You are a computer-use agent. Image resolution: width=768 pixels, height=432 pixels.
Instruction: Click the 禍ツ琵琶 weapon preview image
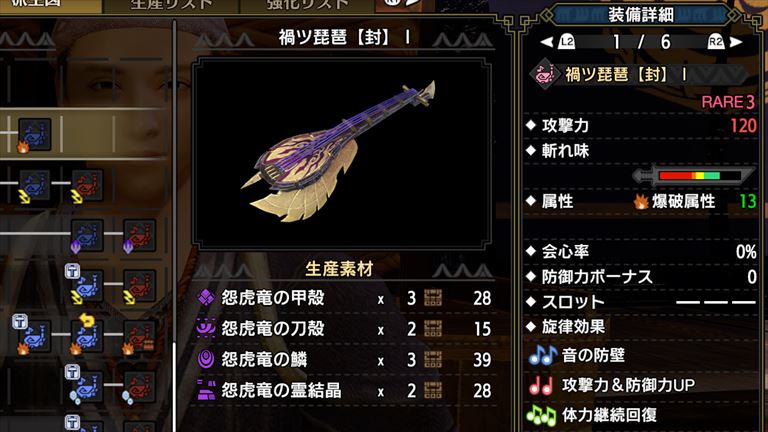pos(342,153)
